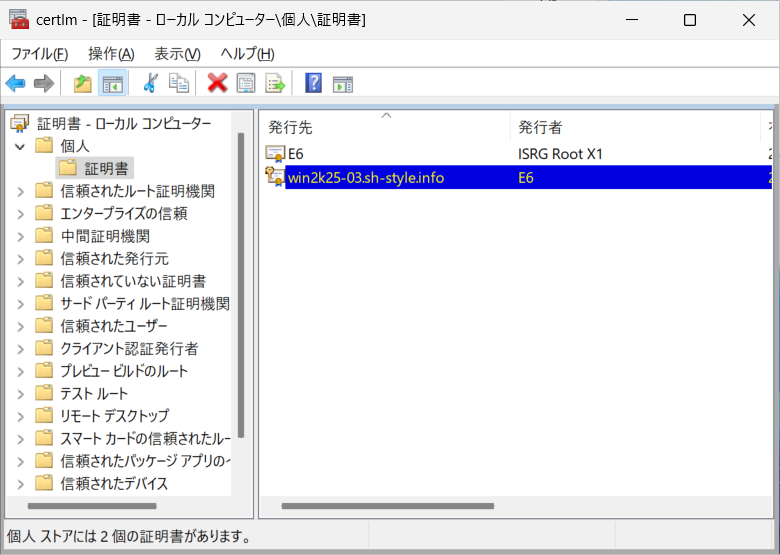Image resolution: width=780 pixels, height=555 pixels.
Task: Open the ファイル(F) menu
Action: click(39, 54)
